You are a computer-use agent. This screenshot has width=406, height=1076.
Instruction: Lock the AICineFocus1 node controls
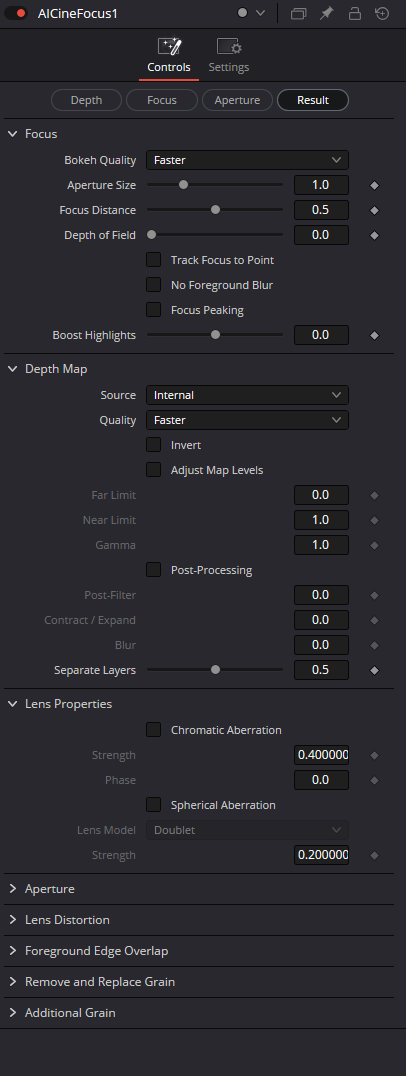pyautogui.click(x=355, y=13)
